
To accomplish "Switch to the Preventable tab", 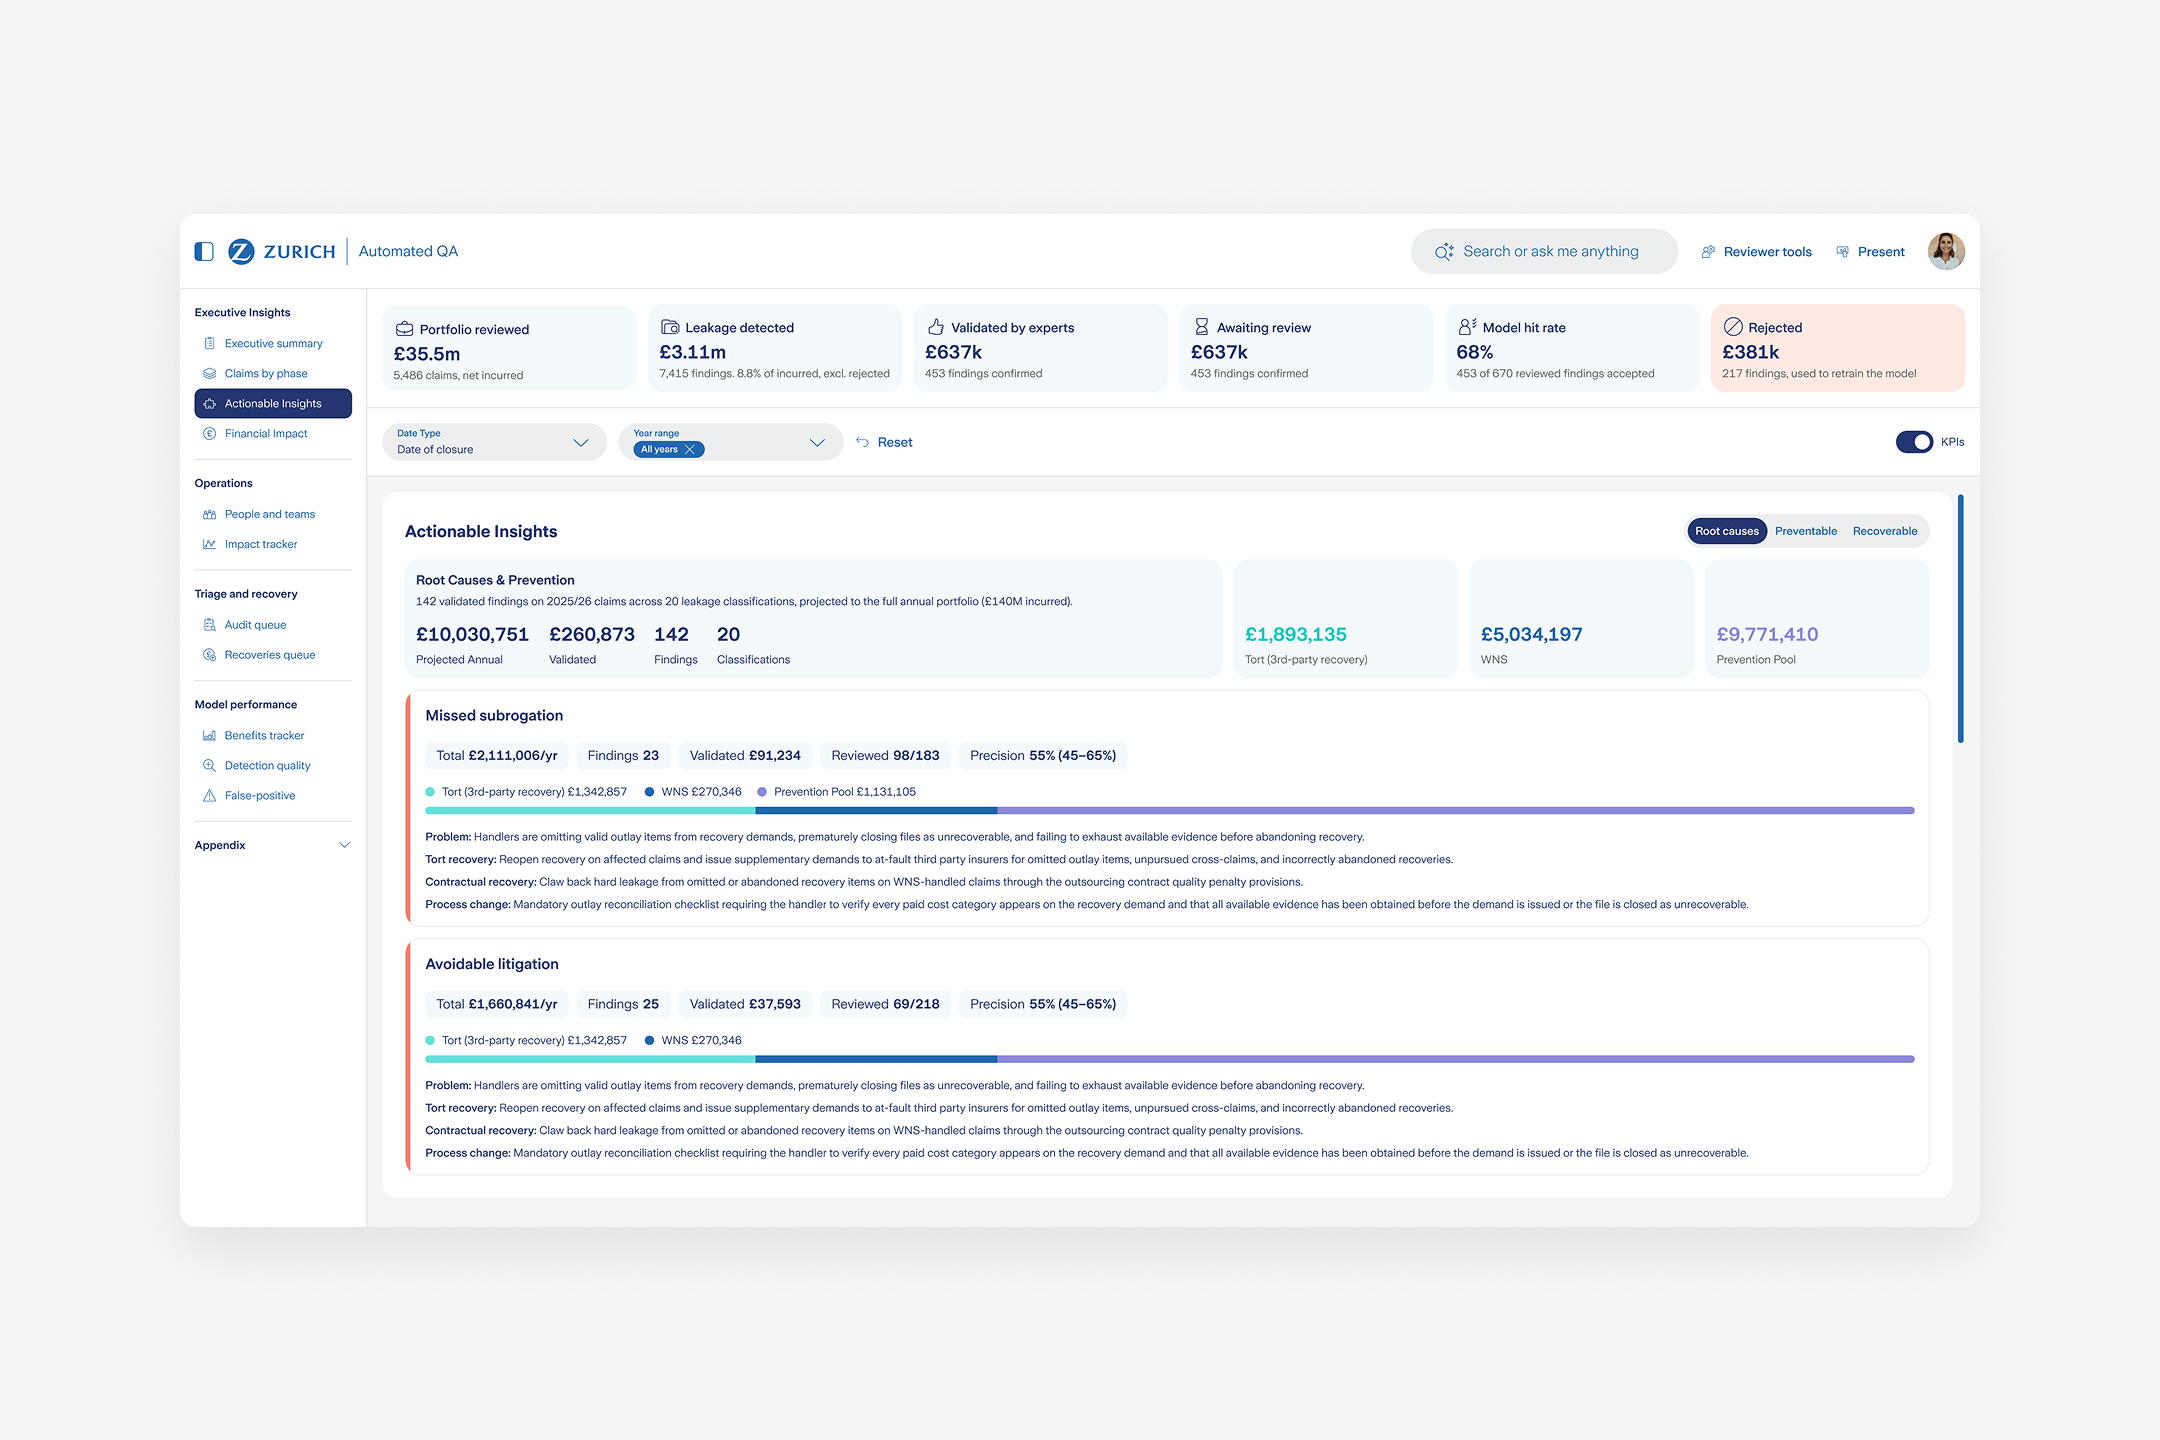I will pos(1805,531).
